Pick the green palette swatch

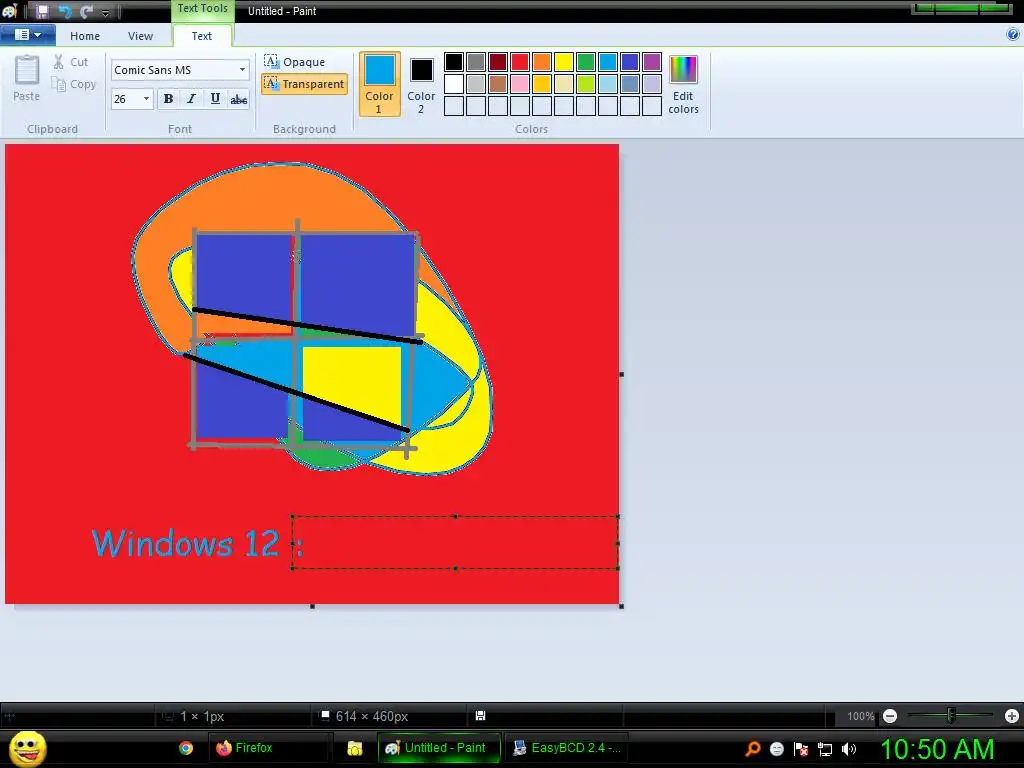point(586,62)
